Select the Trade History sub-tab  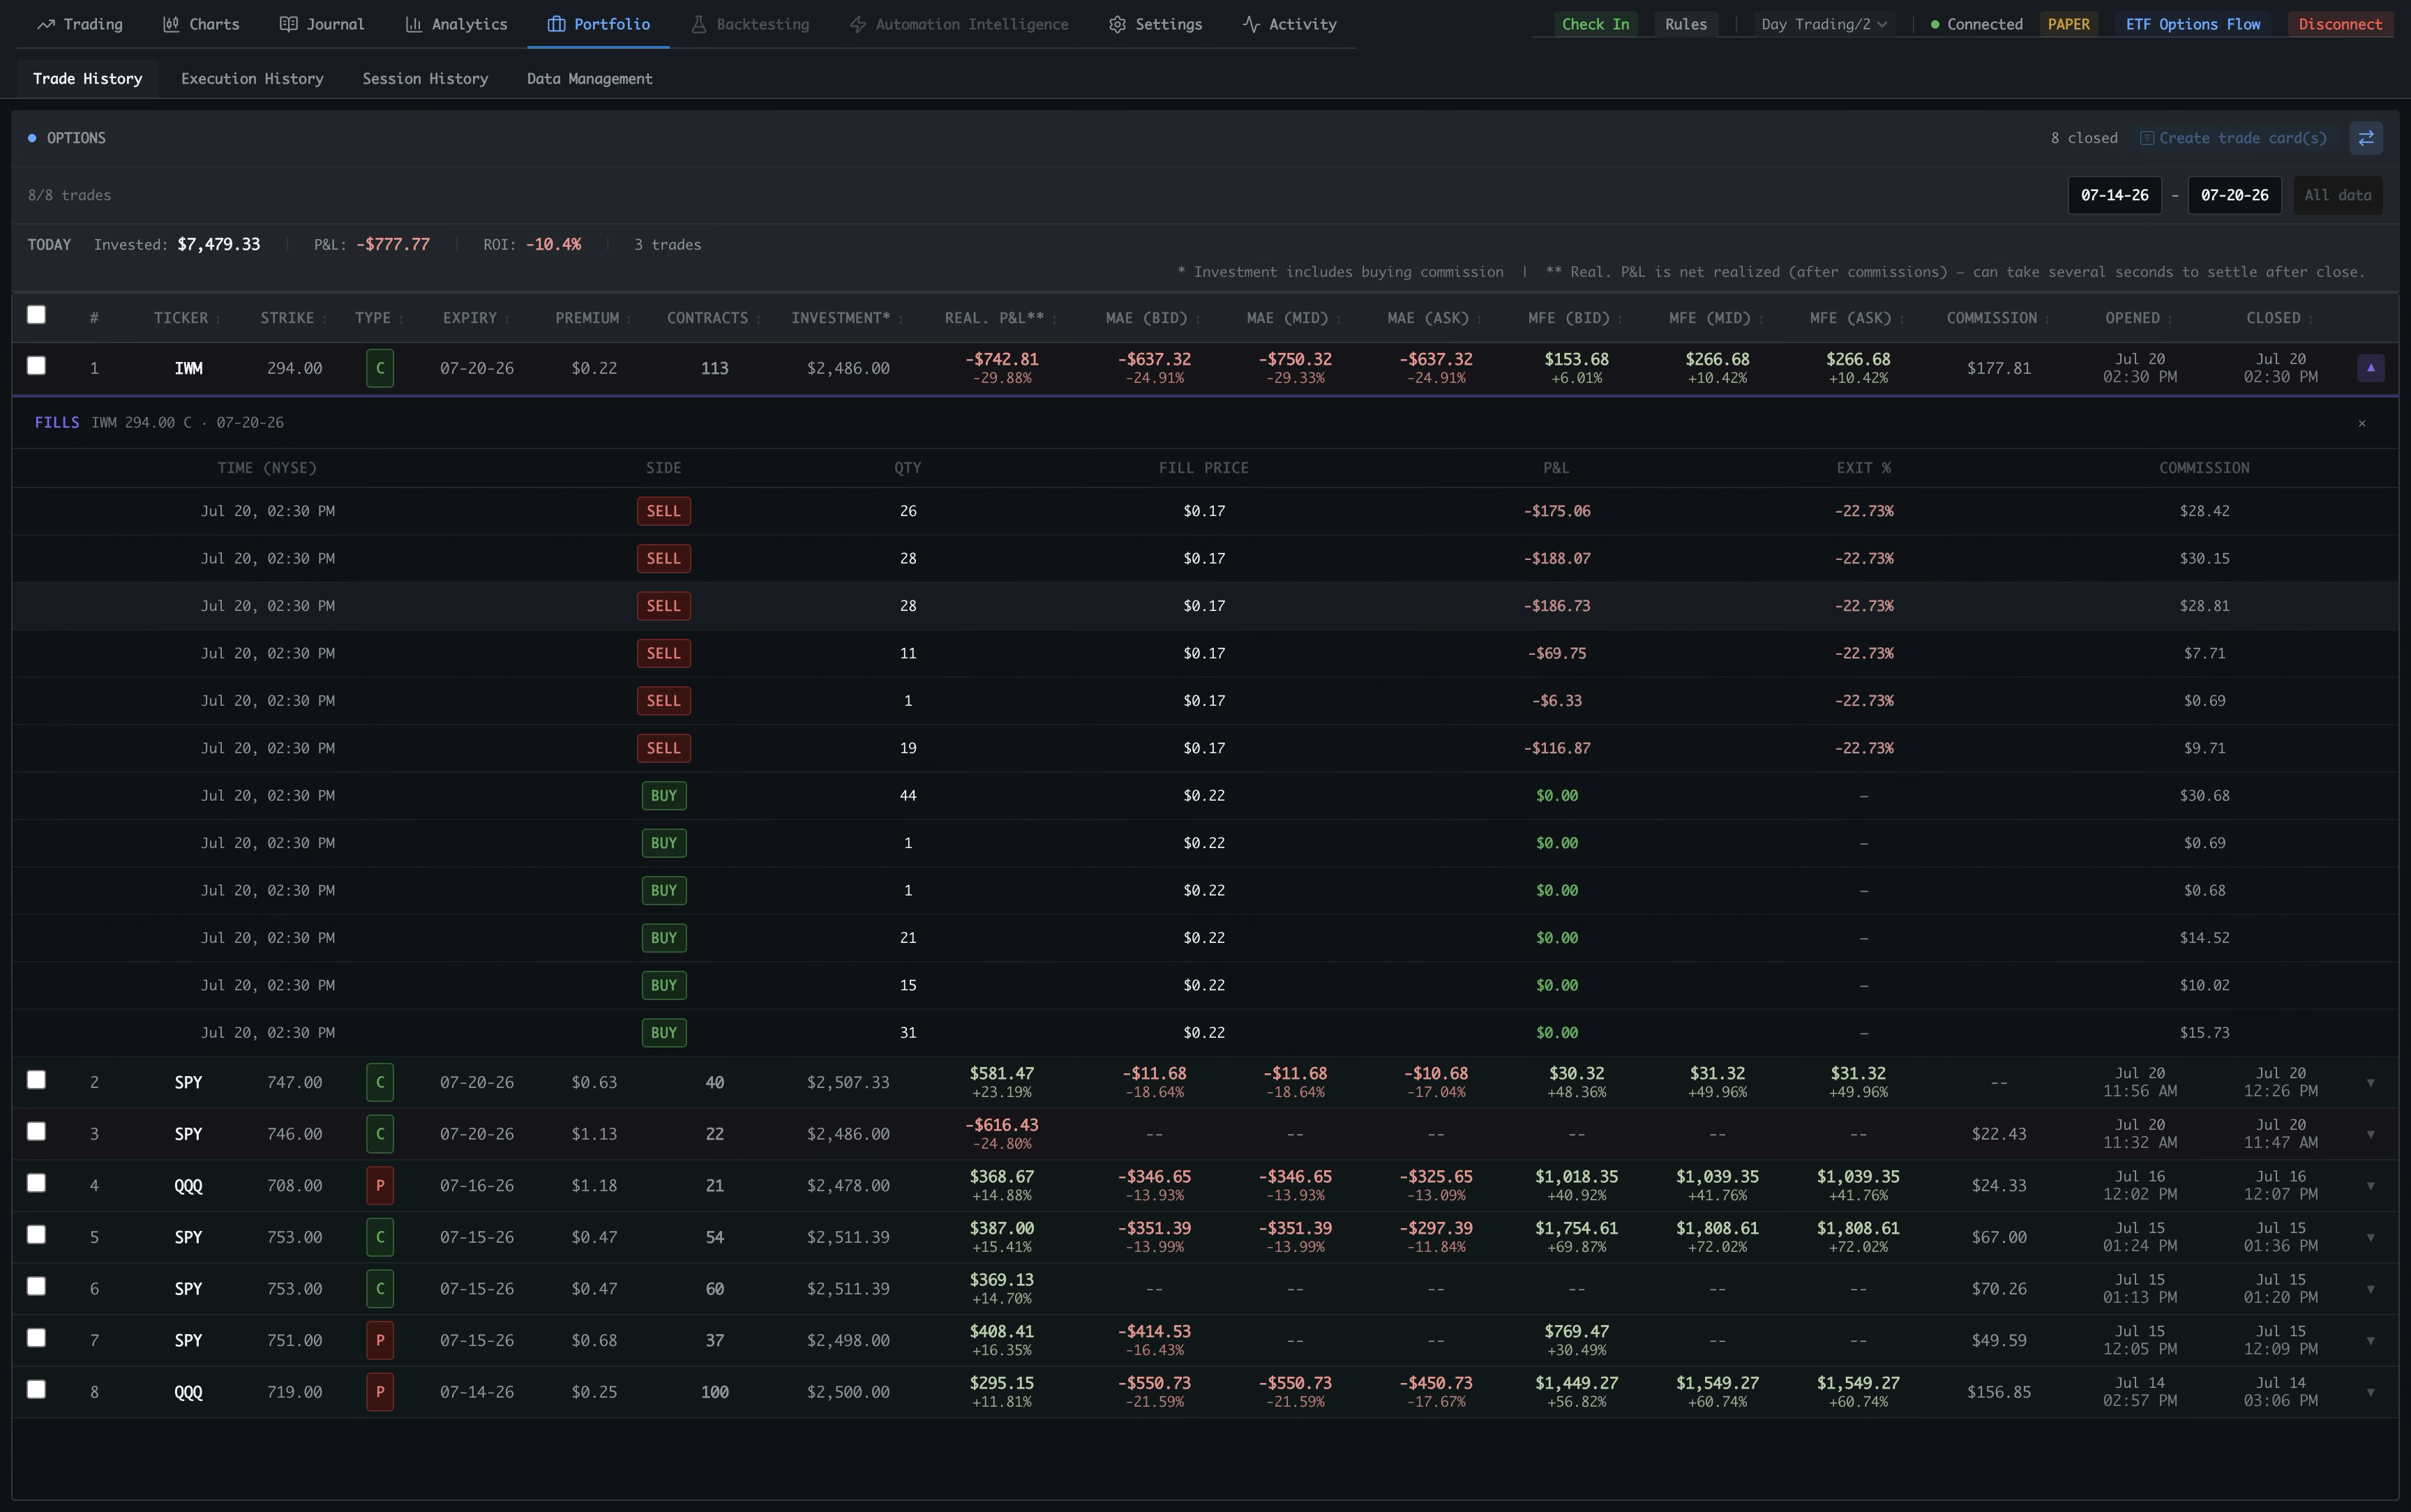pos(87,78)
